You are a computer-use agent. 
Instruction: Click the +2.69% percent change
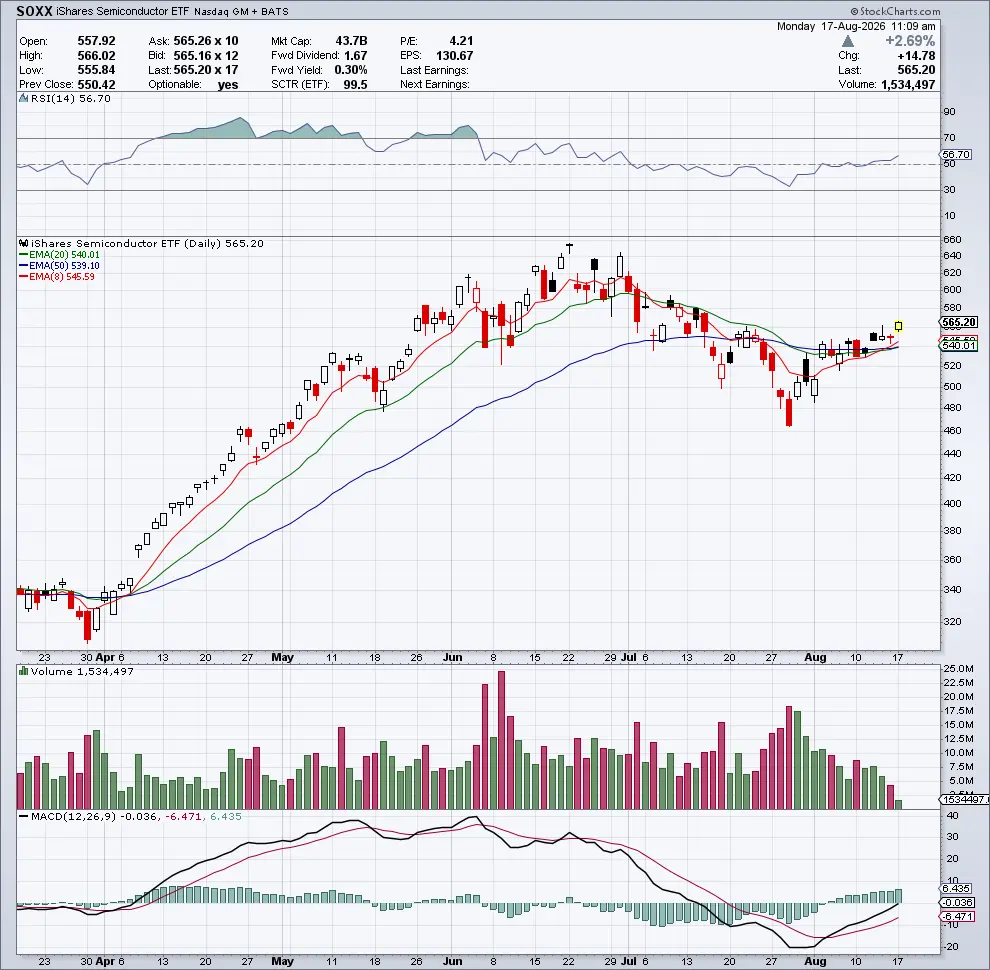[910, 41]
